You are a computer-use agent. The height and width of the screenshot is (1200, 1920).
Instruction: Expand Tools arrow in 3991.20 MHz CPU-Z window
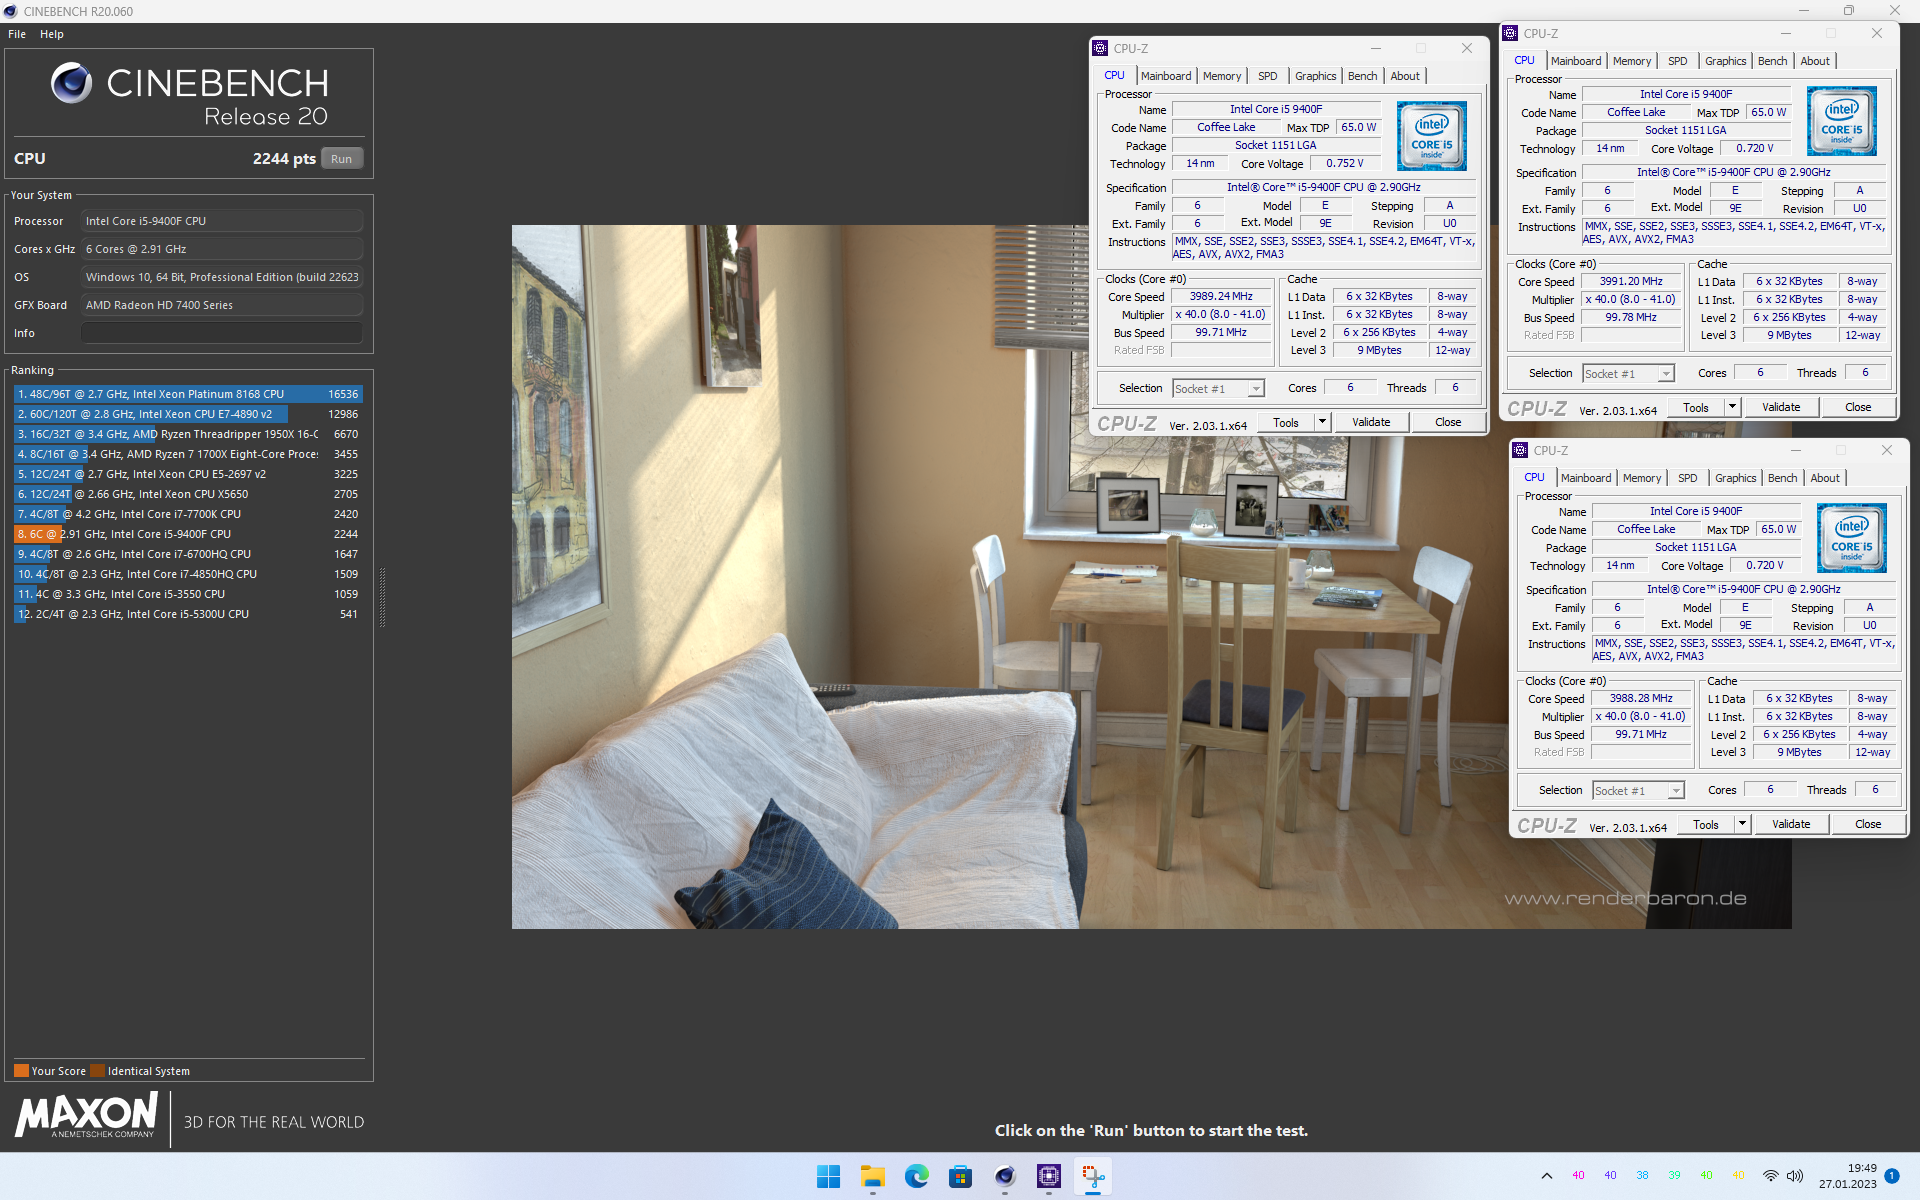pos(1732,407)
